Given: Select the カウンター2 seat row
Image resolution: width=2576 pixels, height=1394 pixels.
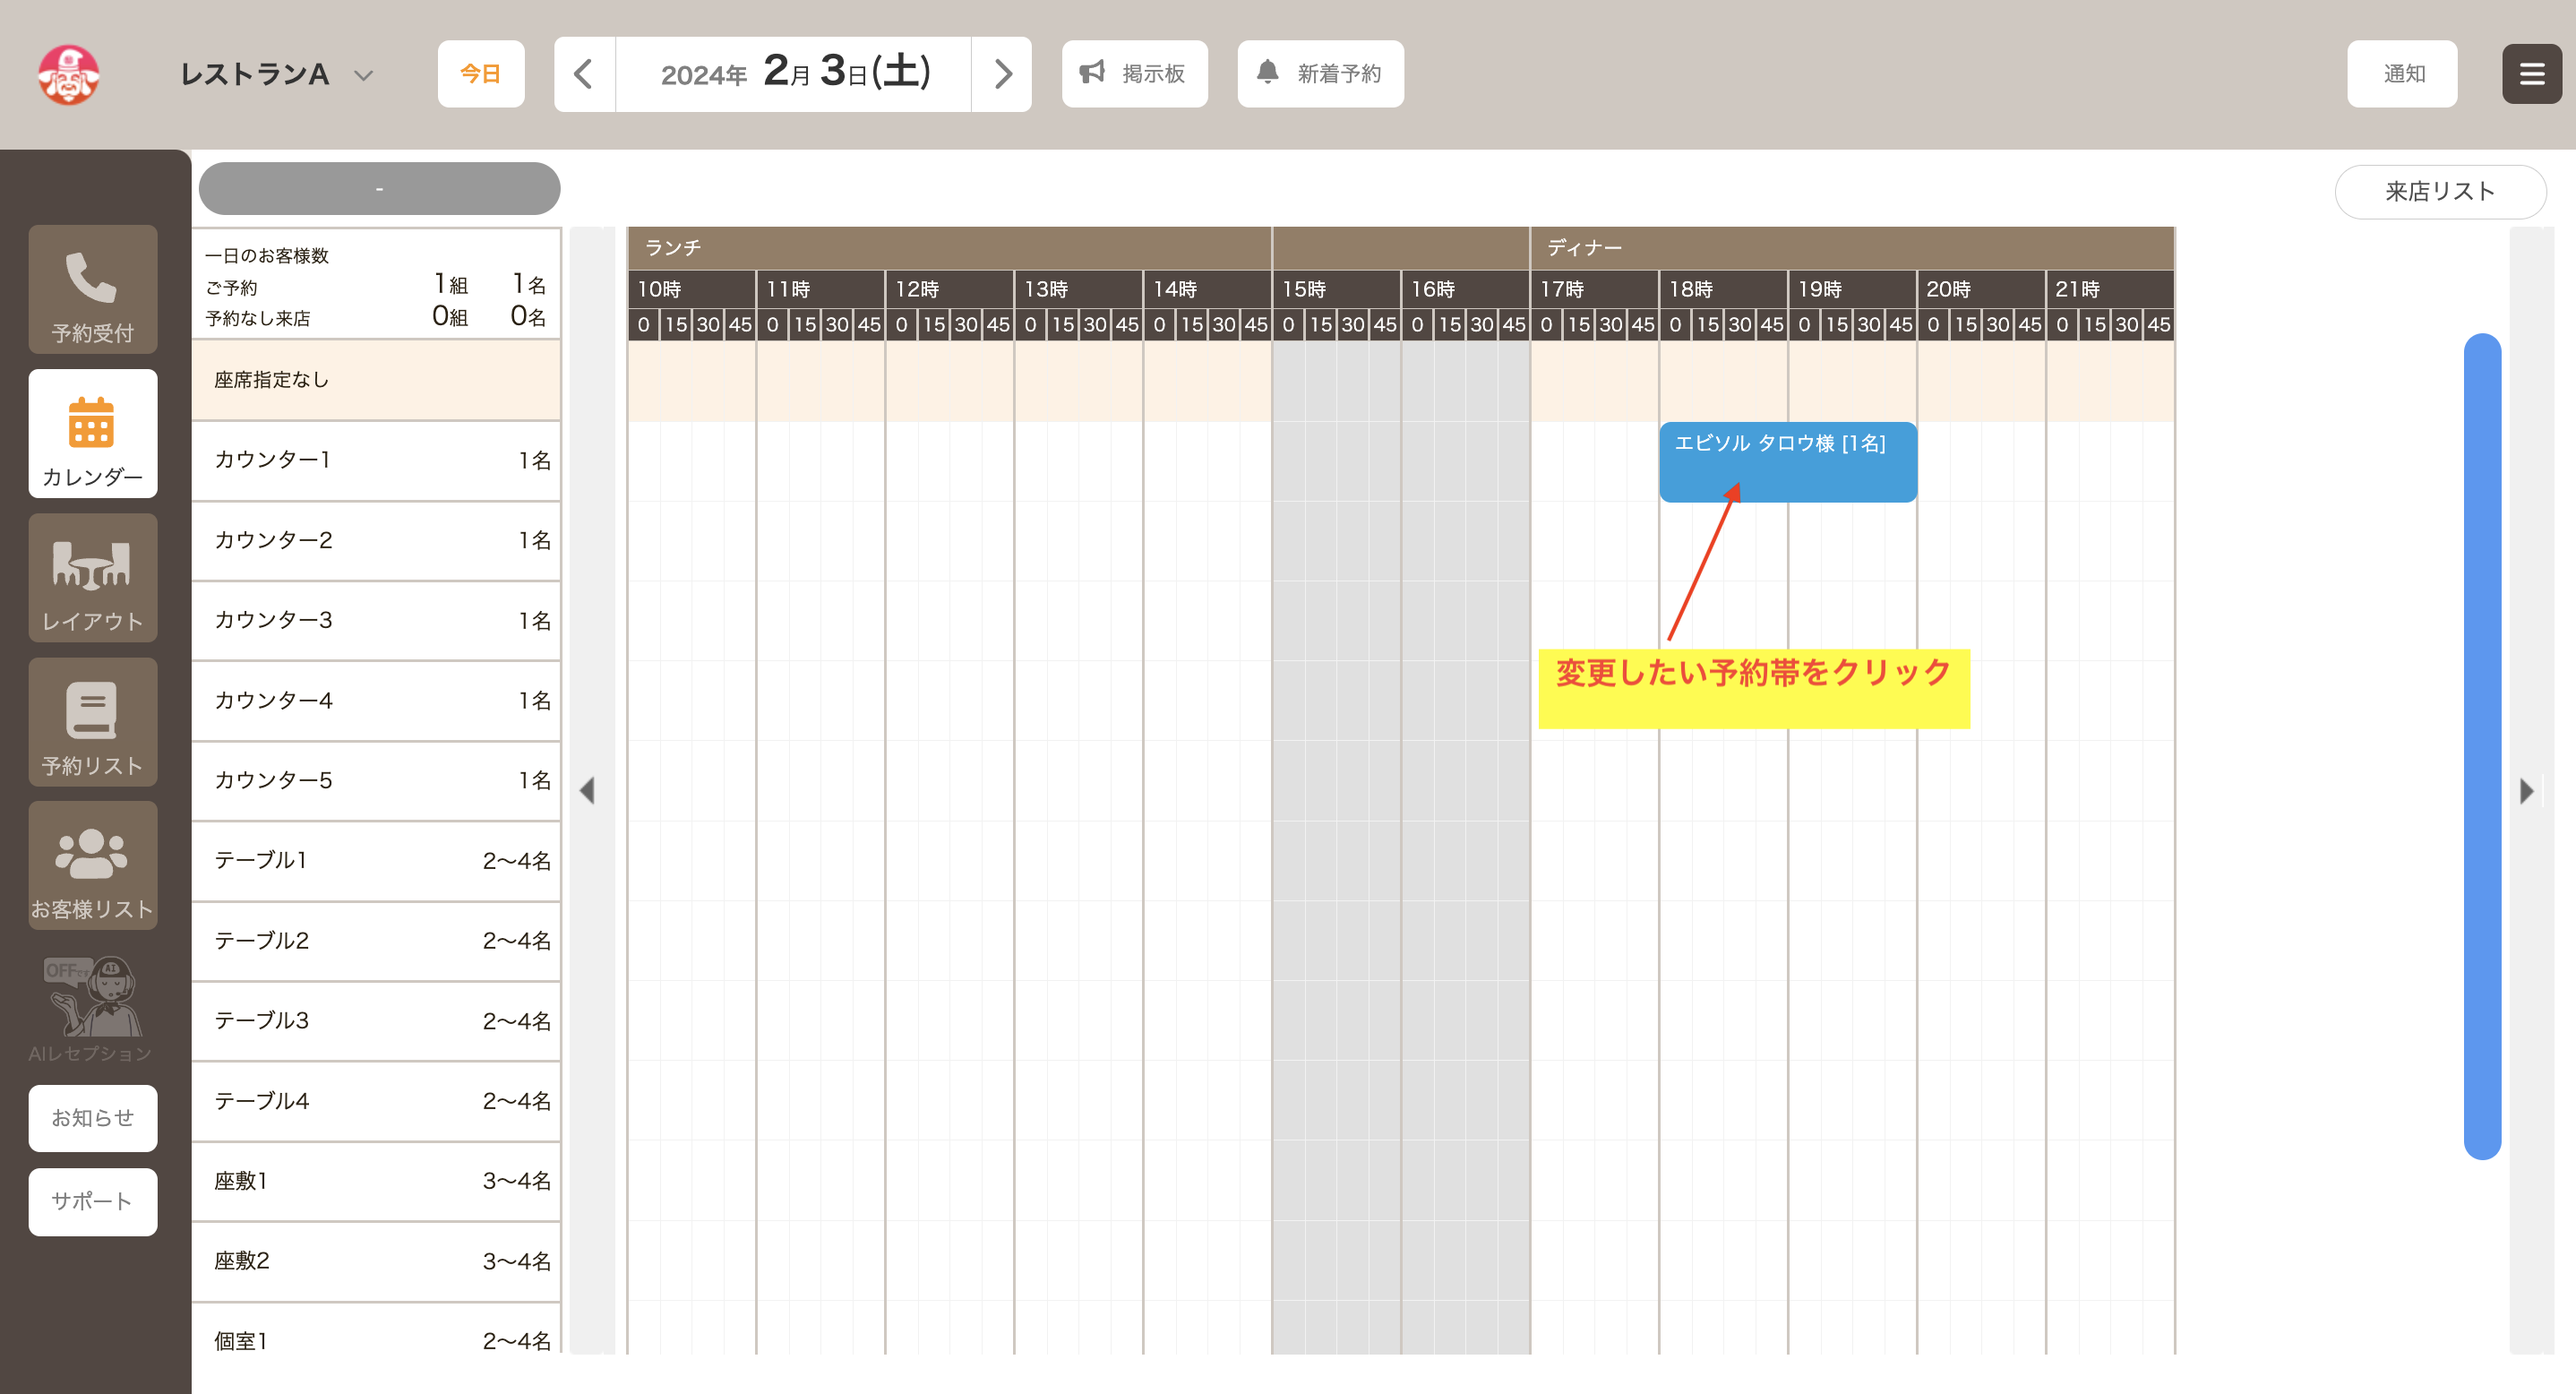Looking at the screenshot, I should click(376, 540).
